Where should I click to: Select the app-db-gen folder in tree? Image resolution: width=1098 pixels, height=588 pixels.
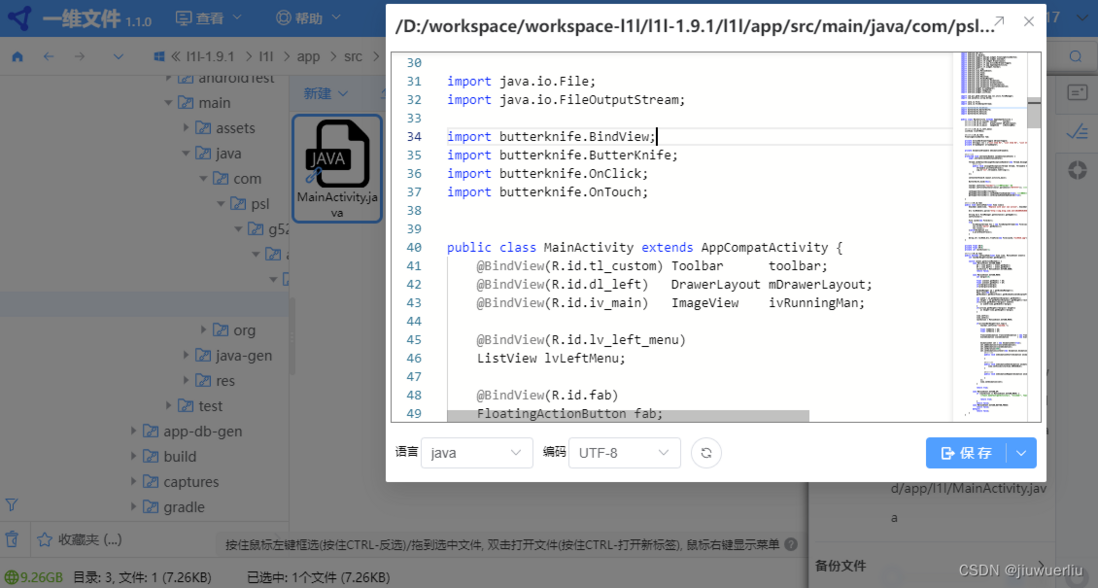pyautogui.click(x=193, y=431)
